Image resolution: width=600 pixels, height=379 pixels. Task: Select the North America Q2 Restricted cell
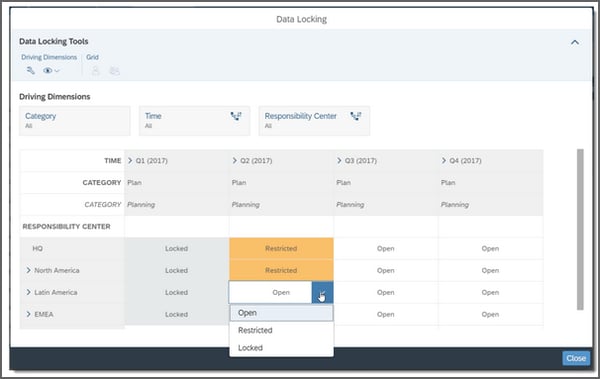pyautogui.click(x=281, y=270)
